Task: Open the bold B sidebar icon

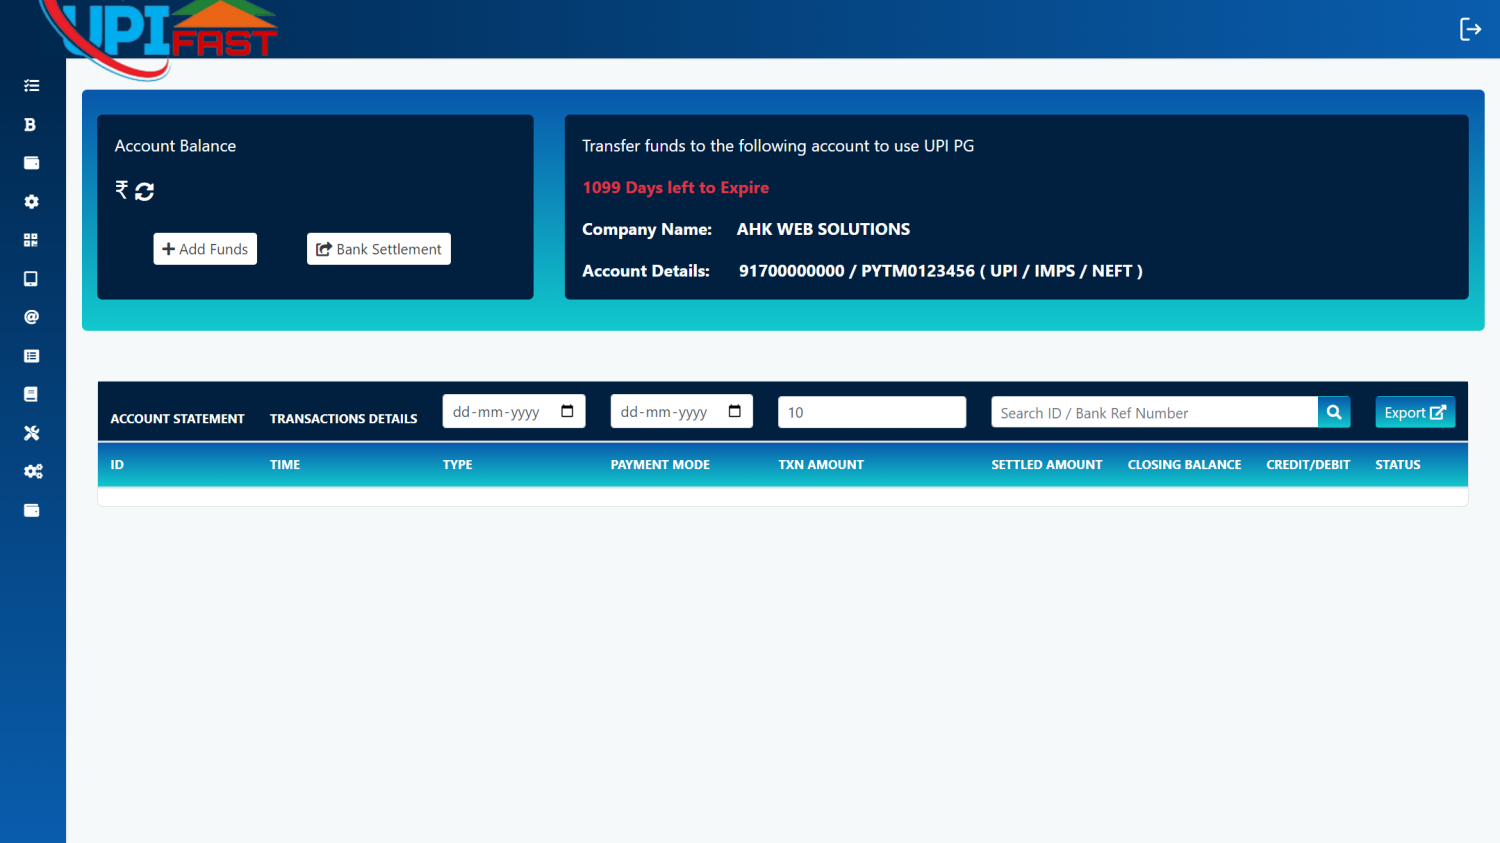Action: [30, 125]
